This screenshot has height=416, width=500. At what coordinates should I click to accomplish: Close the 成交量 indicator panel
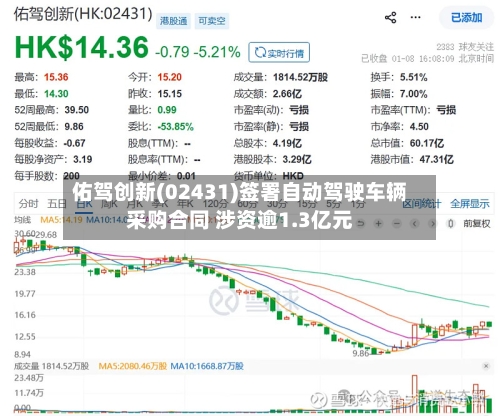(486, 366)
